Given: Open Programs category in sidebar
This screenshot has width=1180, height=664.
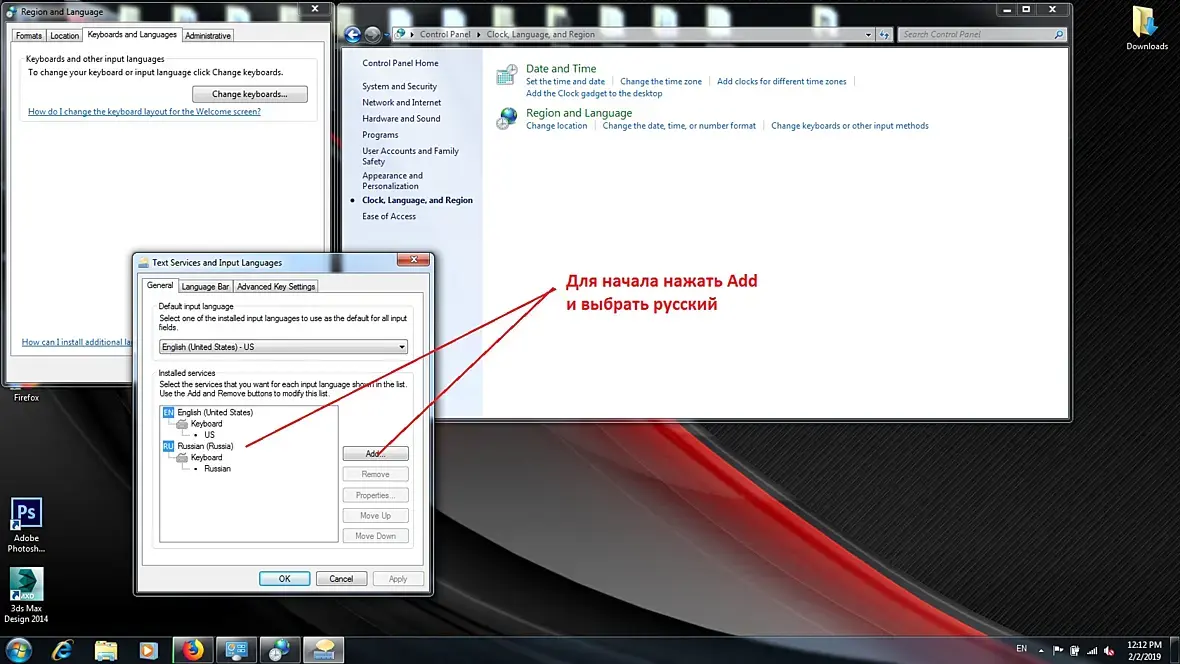Looking at the screenshot, I should pos(380,135).
